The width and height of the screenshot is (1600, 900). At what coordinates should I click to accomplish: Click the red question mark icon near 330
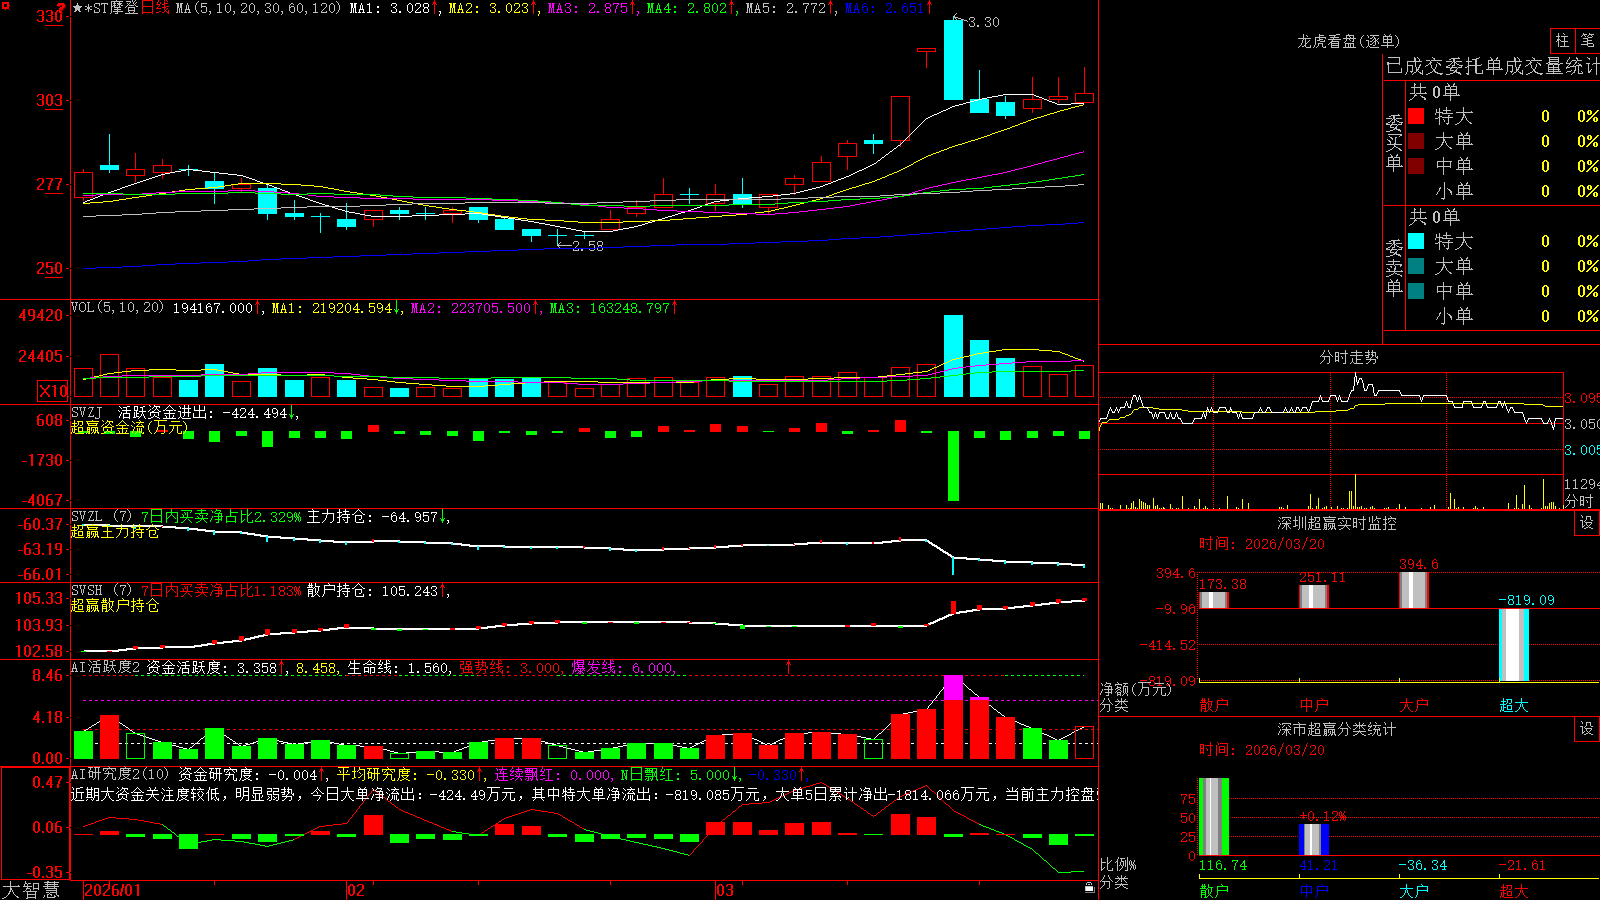coord(61,8)
